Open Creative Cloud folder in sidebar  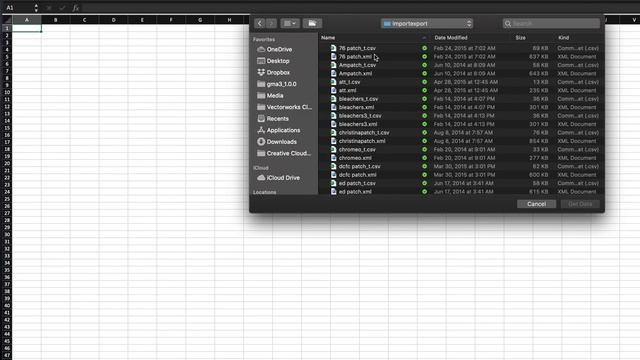pyautogui.click(x=284, y=153)
